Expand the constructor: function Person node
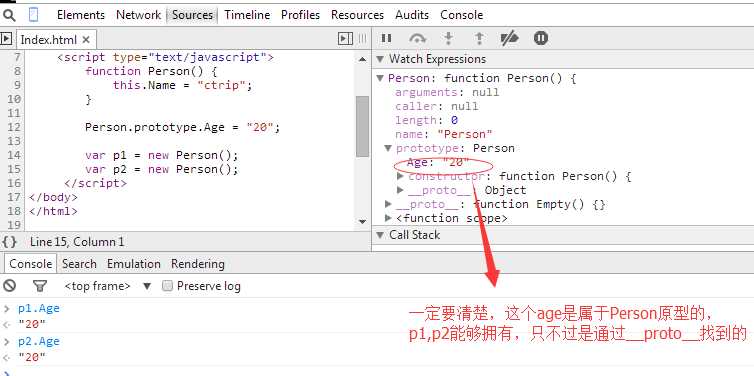The width and height of the screenshot is (754, 376). coord(400,176)
